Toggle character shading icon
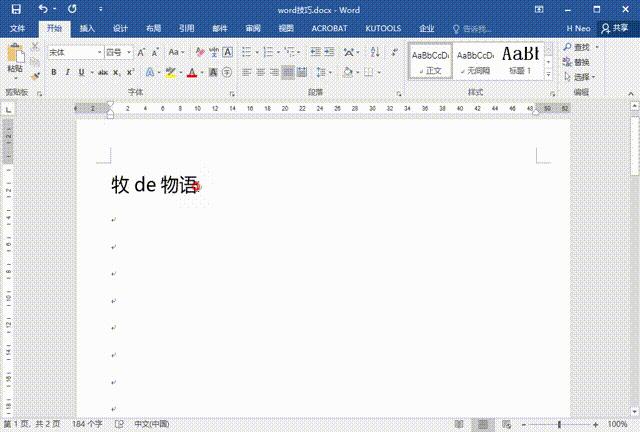 (x=213, y=72)
